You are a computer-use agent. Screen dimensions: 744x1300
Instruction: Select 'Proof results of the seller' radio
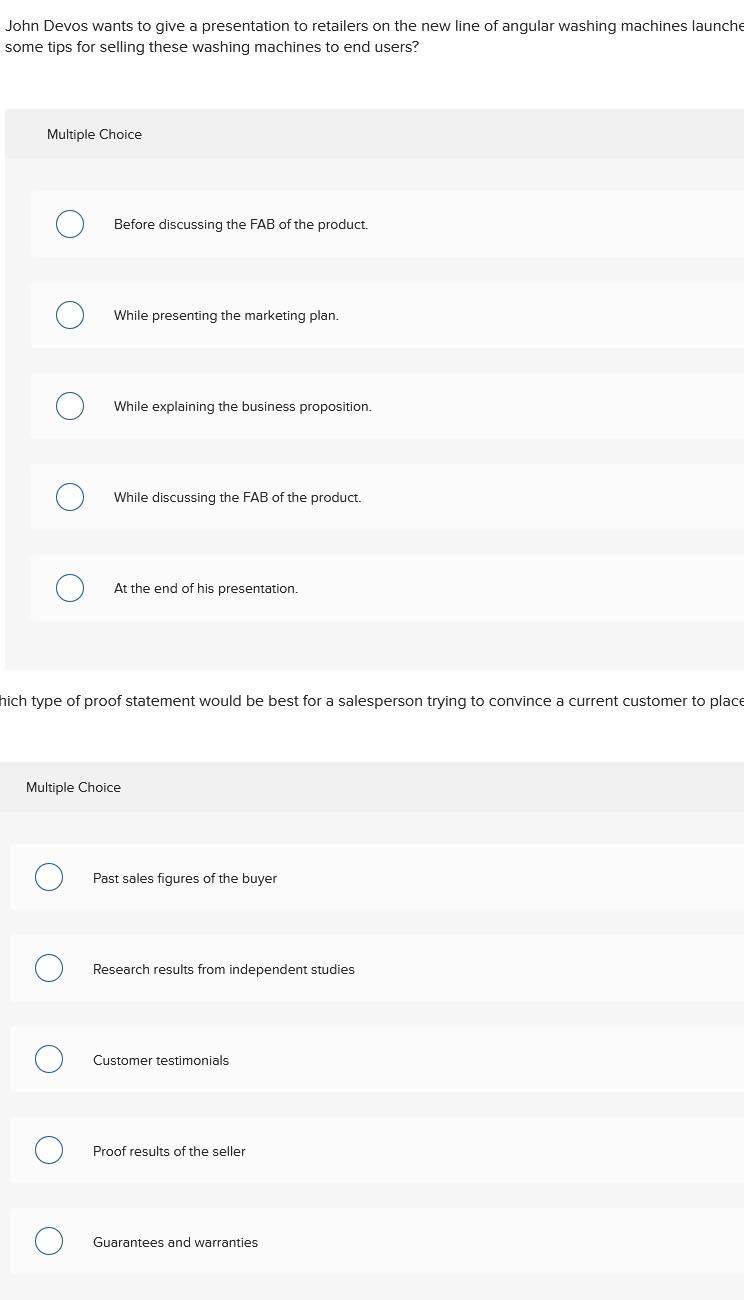pyautogui.click(x=49, y=1150)
